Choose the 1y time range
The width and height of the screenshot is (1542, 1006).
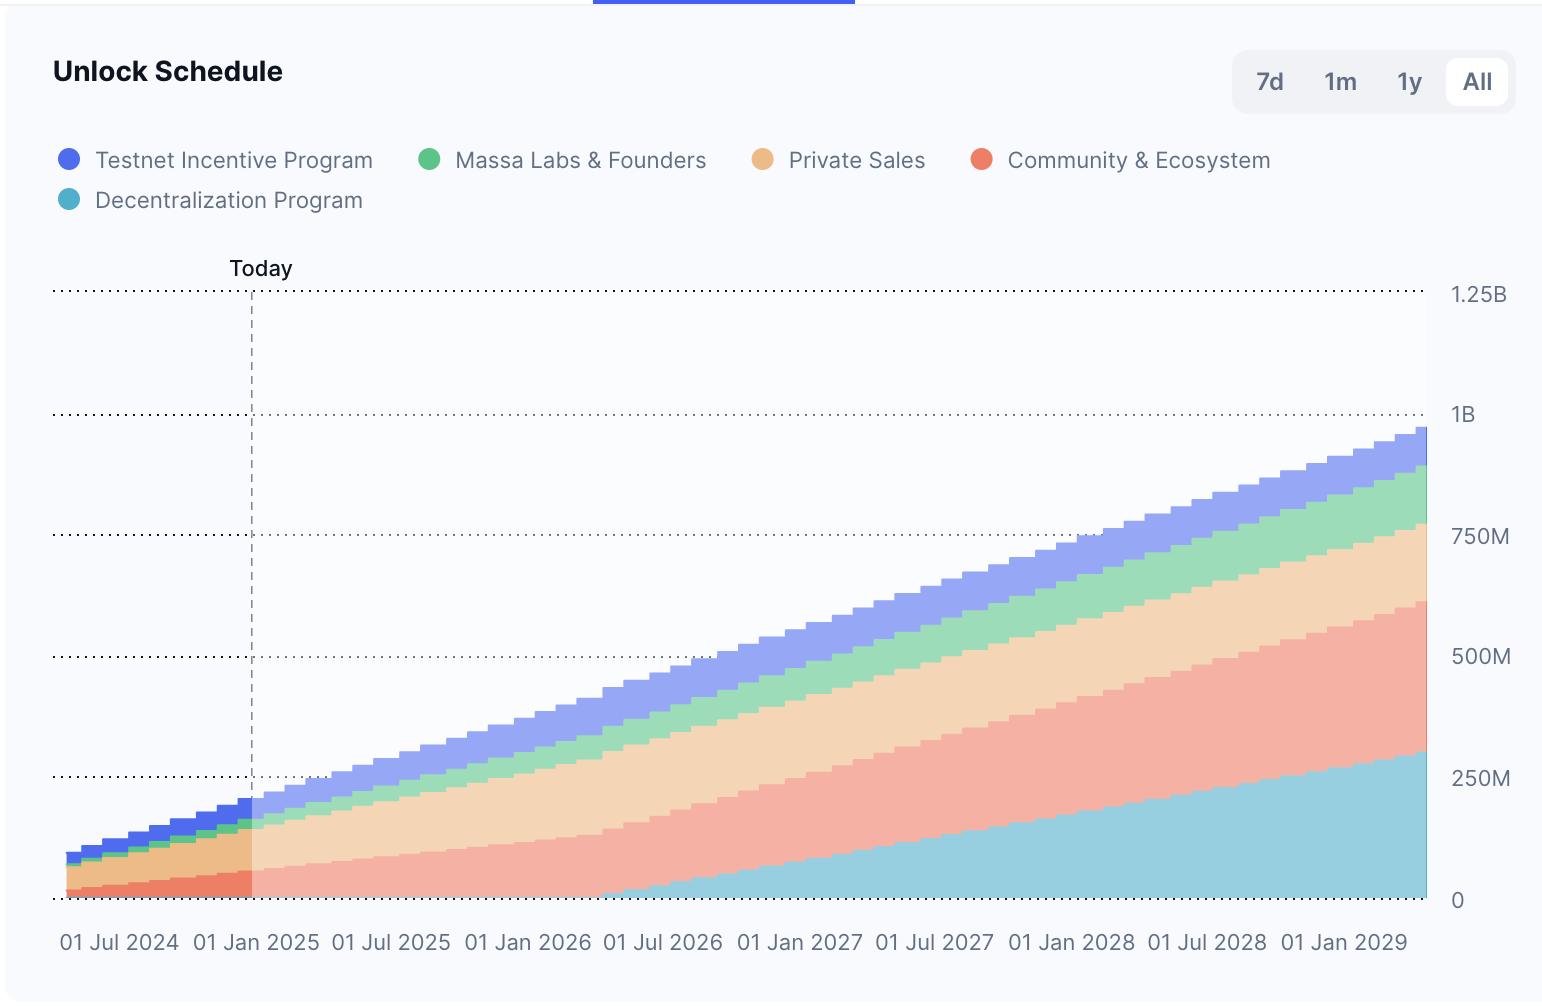coord(1409,82)
